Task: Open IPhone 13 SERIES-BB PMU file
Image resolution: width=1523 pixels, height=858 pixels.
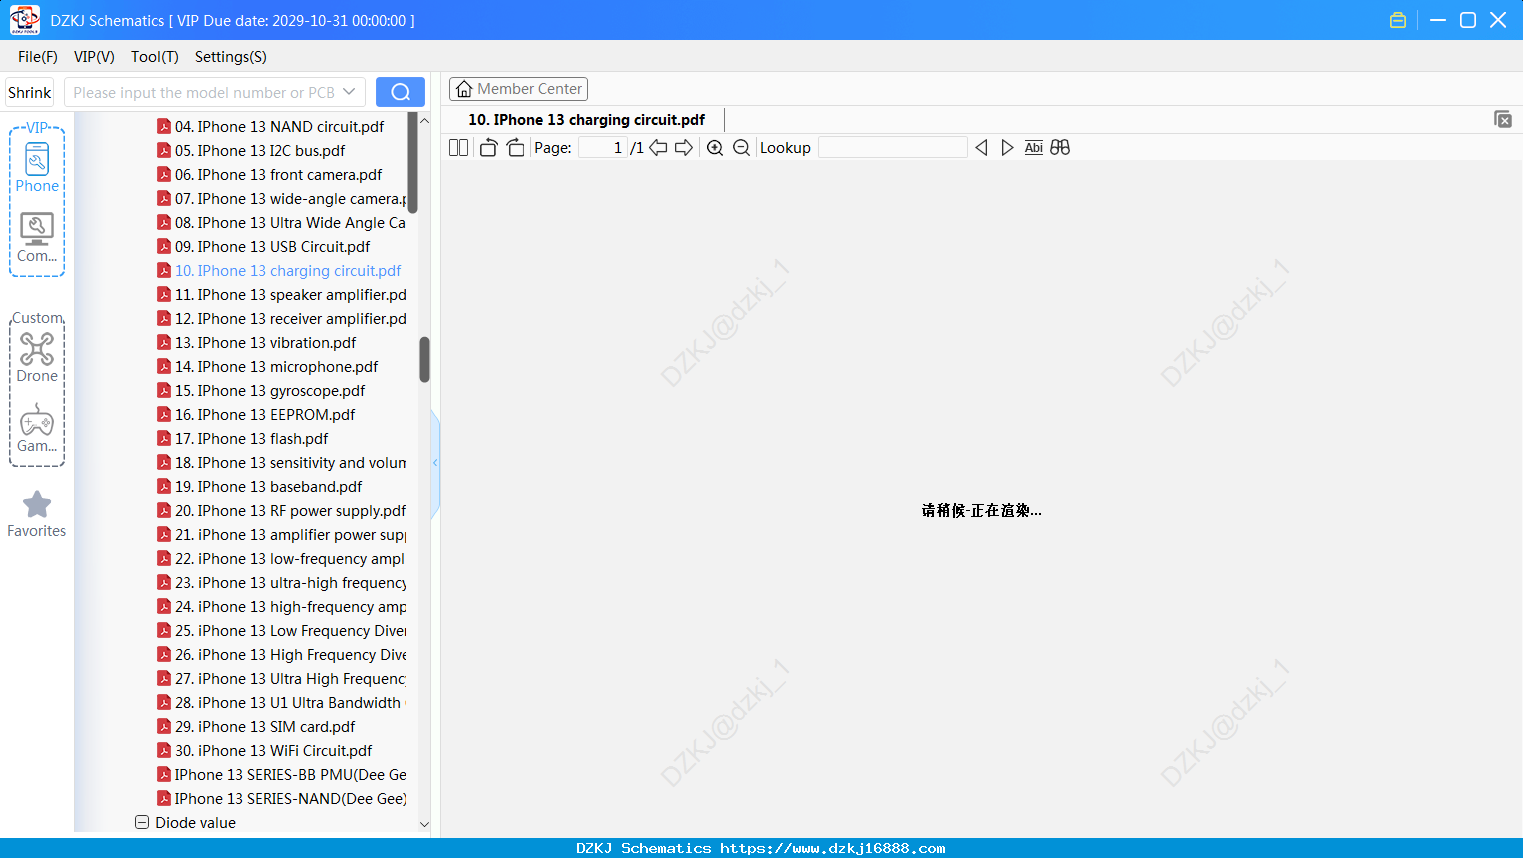Action: coord(291,775)
